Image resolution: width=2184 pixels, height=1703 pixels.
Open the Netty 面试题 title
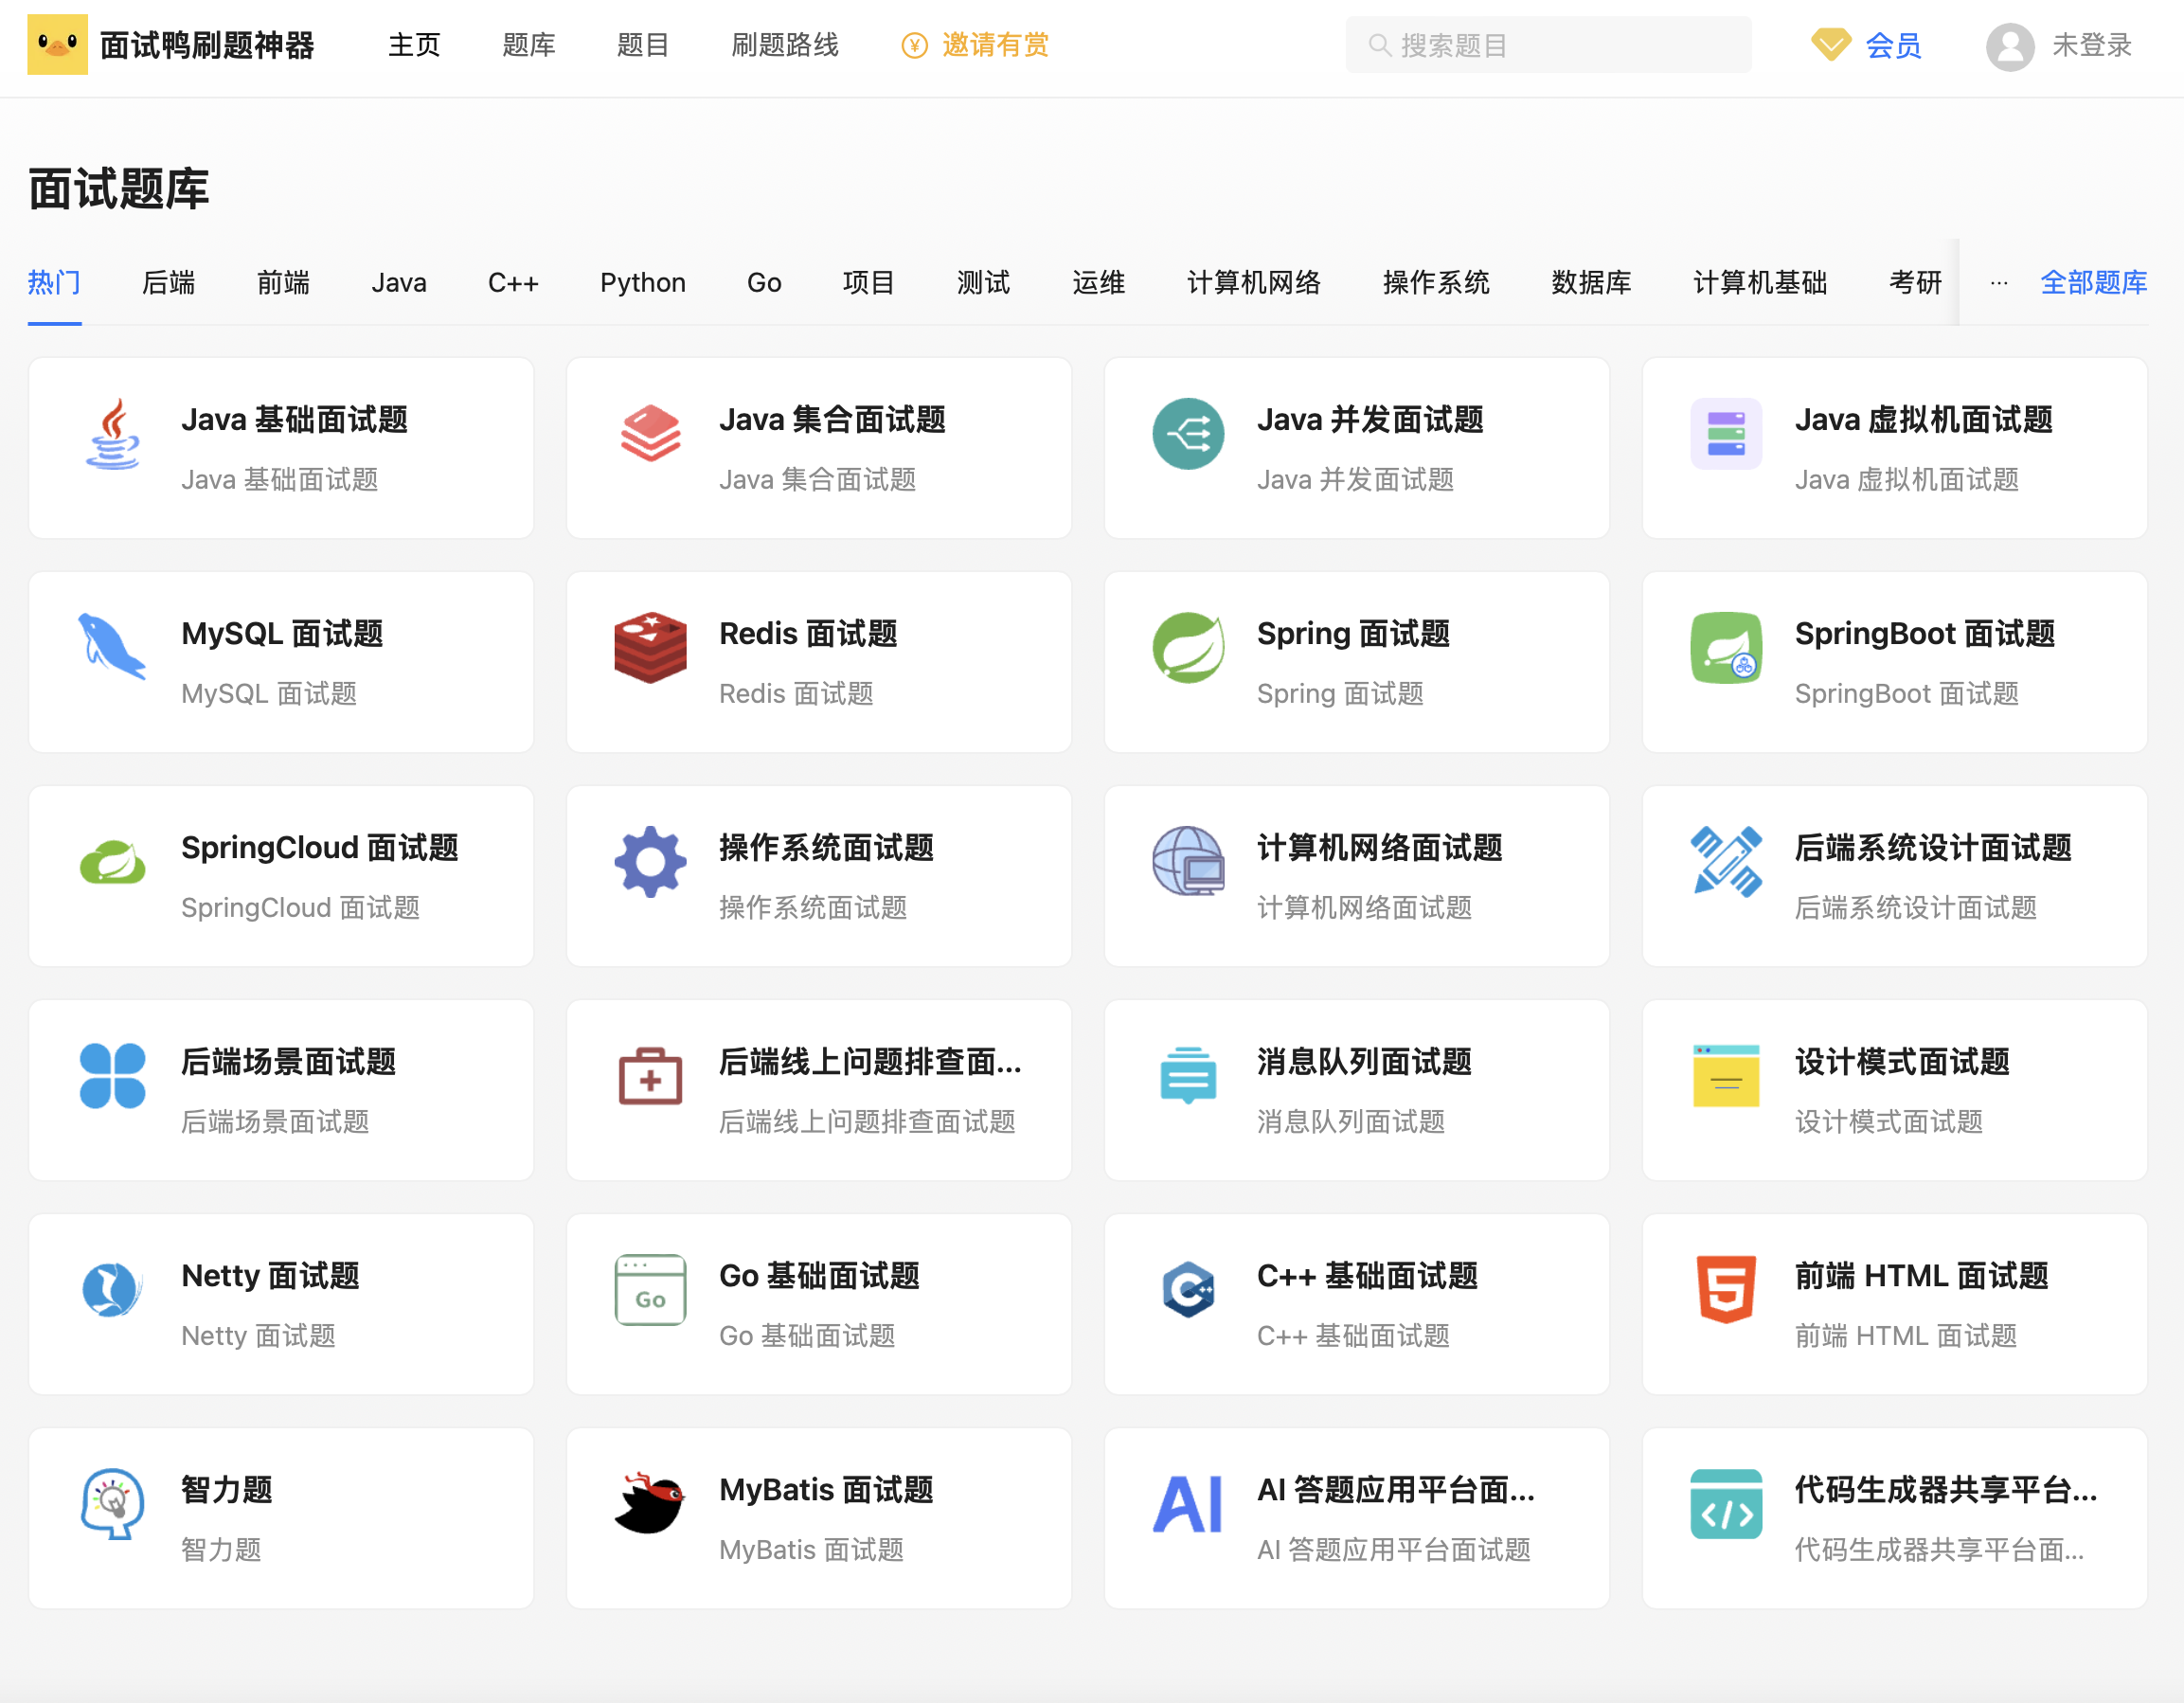tap(270, 1275)
